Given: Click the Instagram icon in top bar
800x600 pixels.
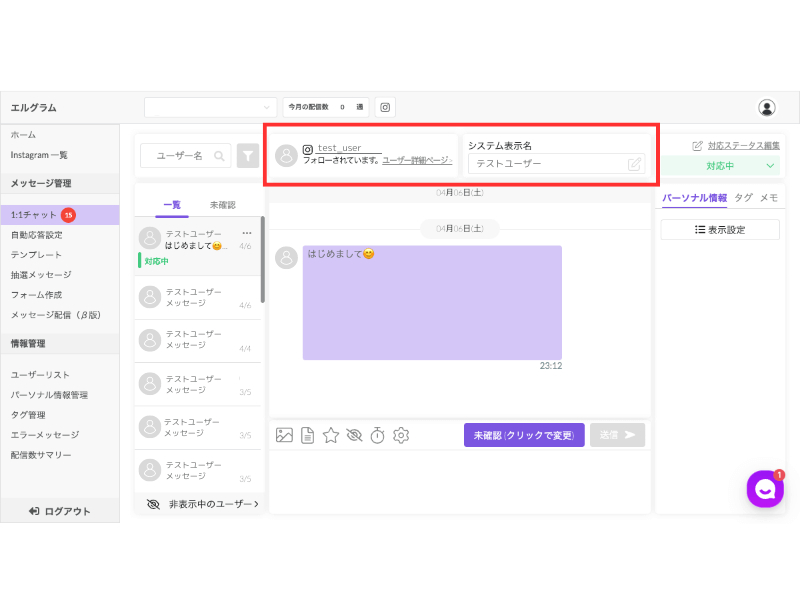Looking at the screenshot, I should click(385, 107).
